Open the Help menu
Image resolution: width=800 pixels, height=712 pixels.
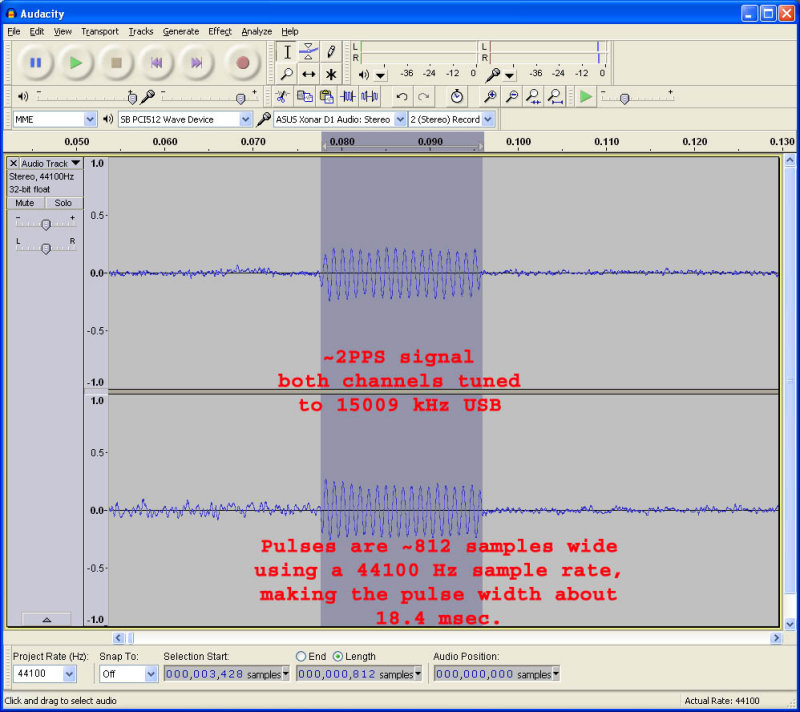point(290,32)
